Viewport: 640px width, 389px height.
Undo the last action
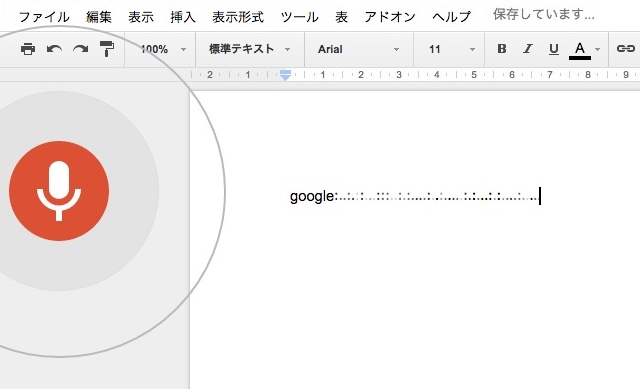pos(54,49)
